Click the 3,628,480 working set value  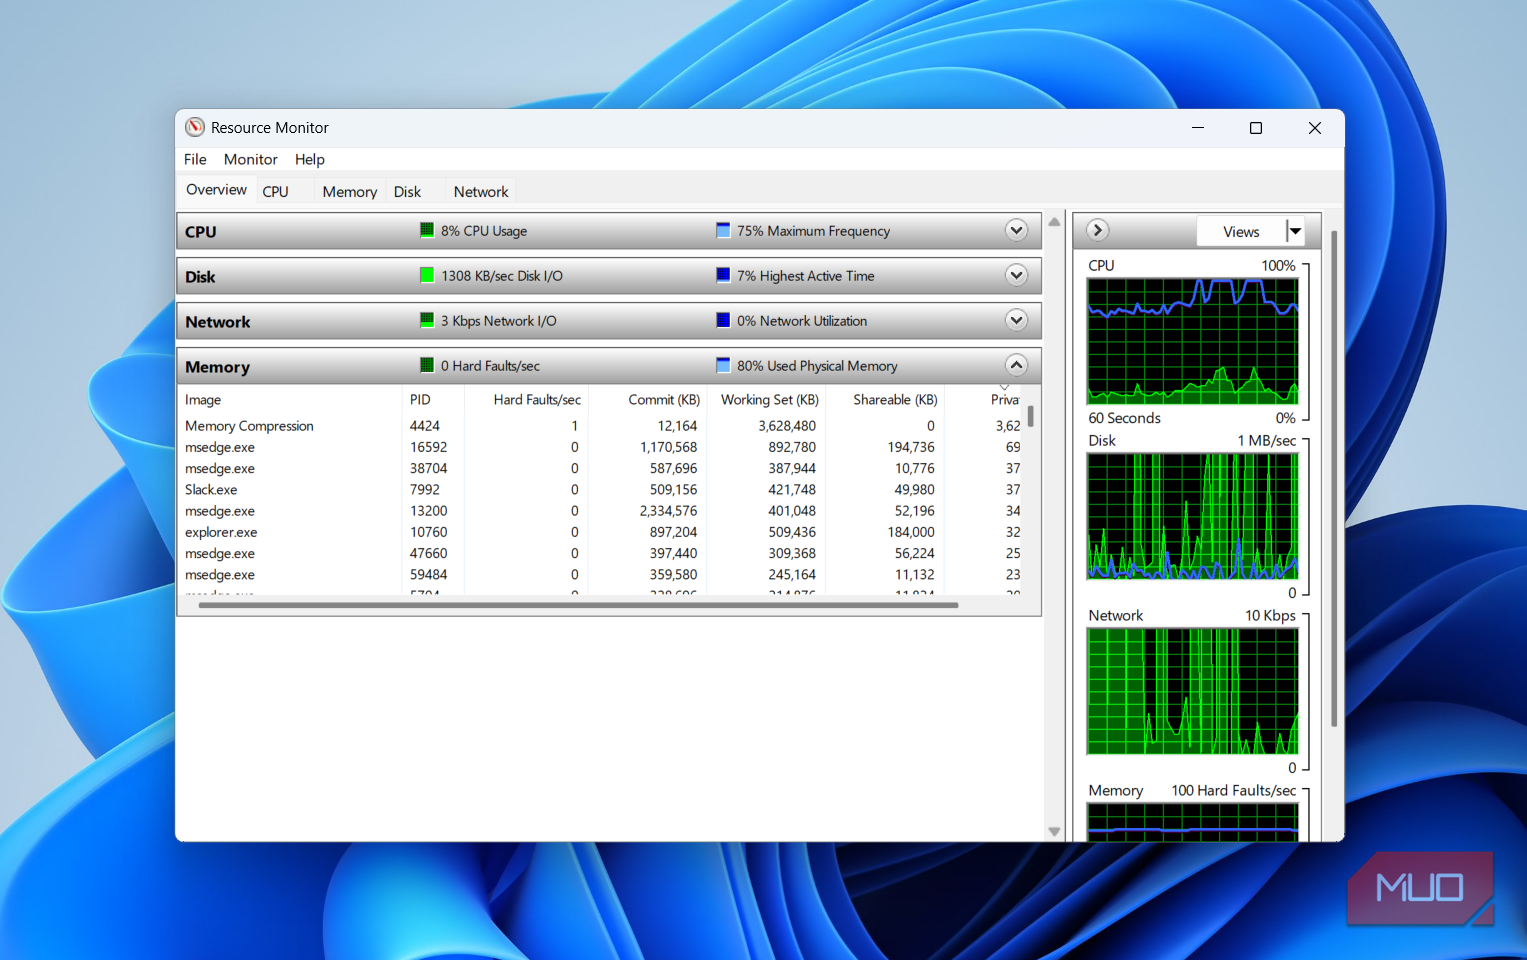point(787,426)
